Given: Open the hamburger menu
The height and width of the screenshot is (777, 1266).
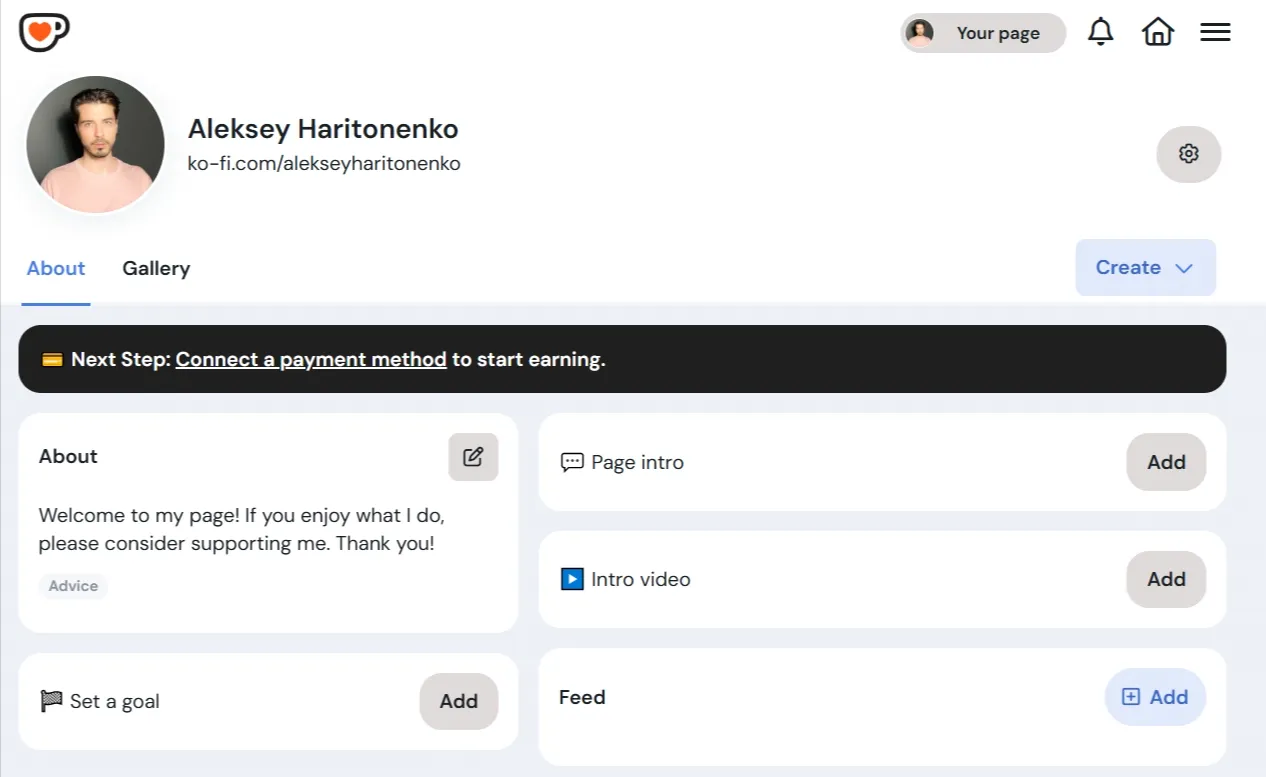Looking at the screenshot, I should click(x=1215, y=32).
